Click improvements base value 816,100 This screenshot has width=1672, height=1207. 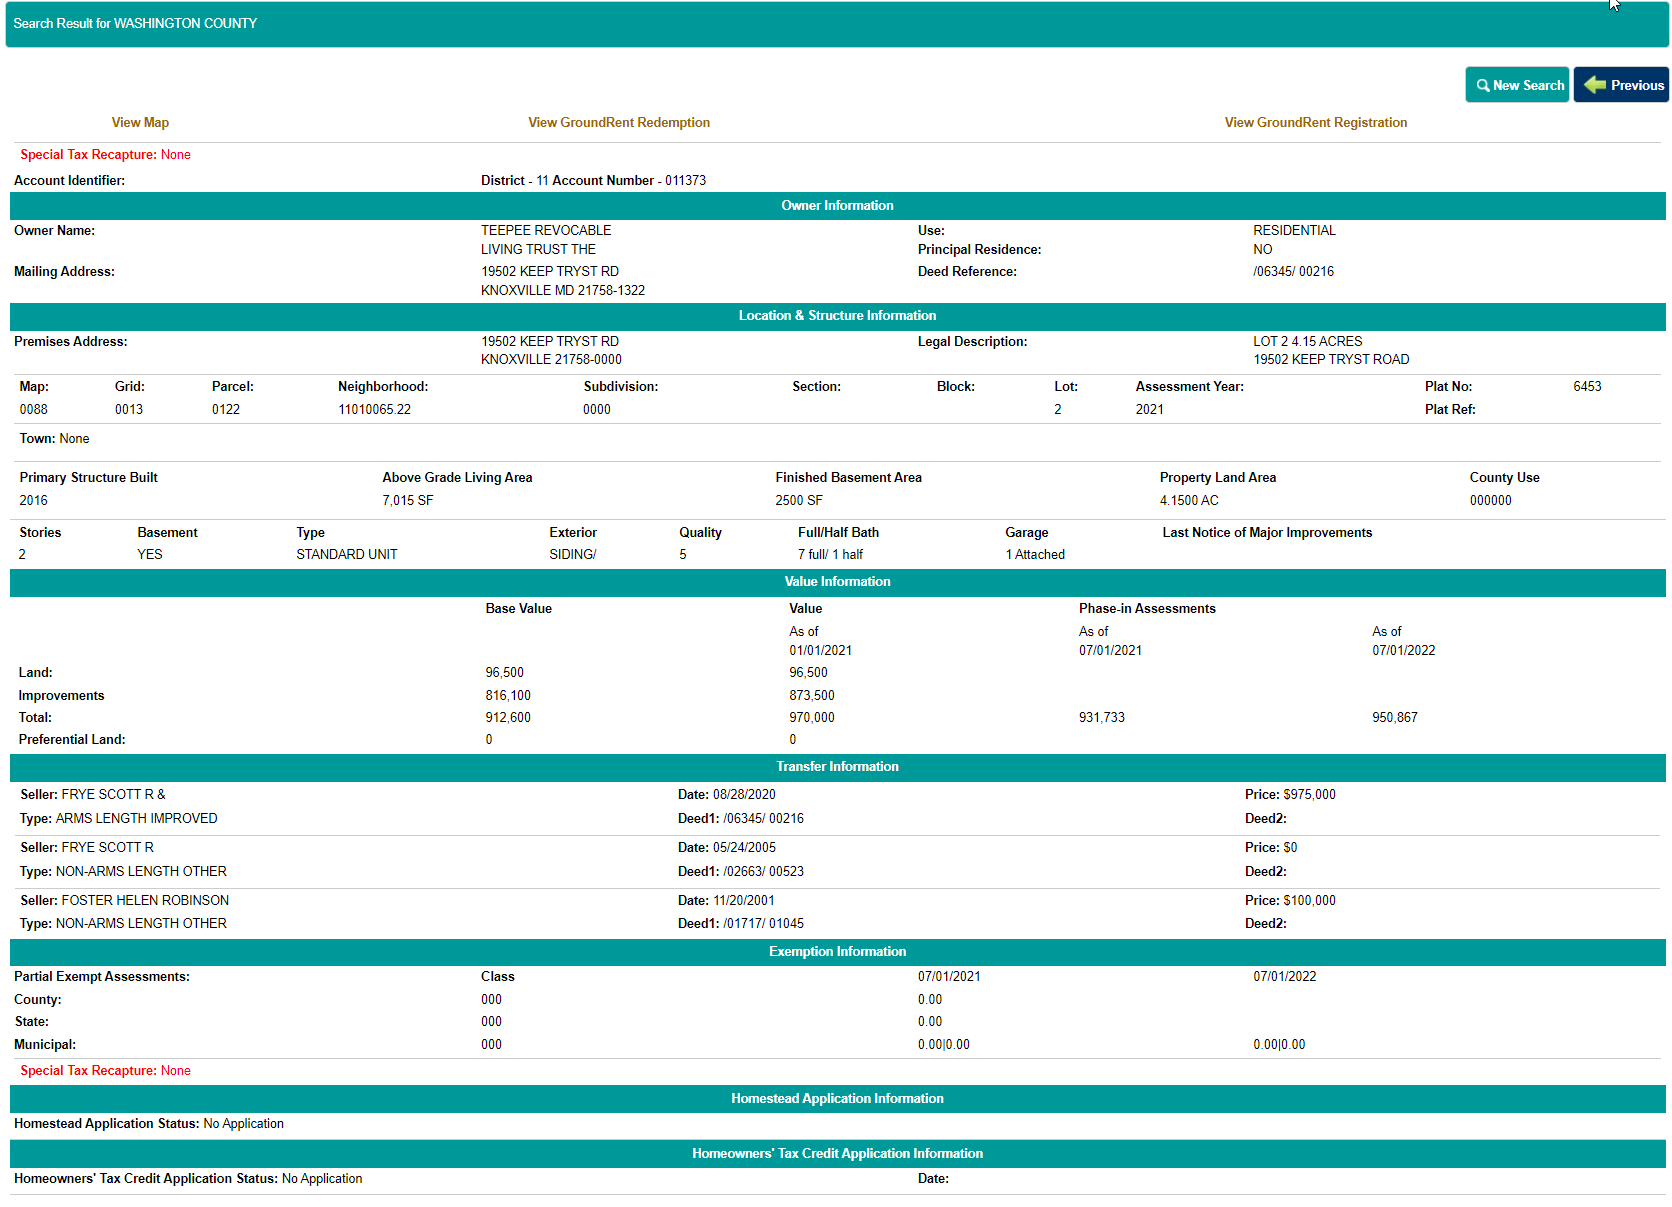tap(508, 696)
